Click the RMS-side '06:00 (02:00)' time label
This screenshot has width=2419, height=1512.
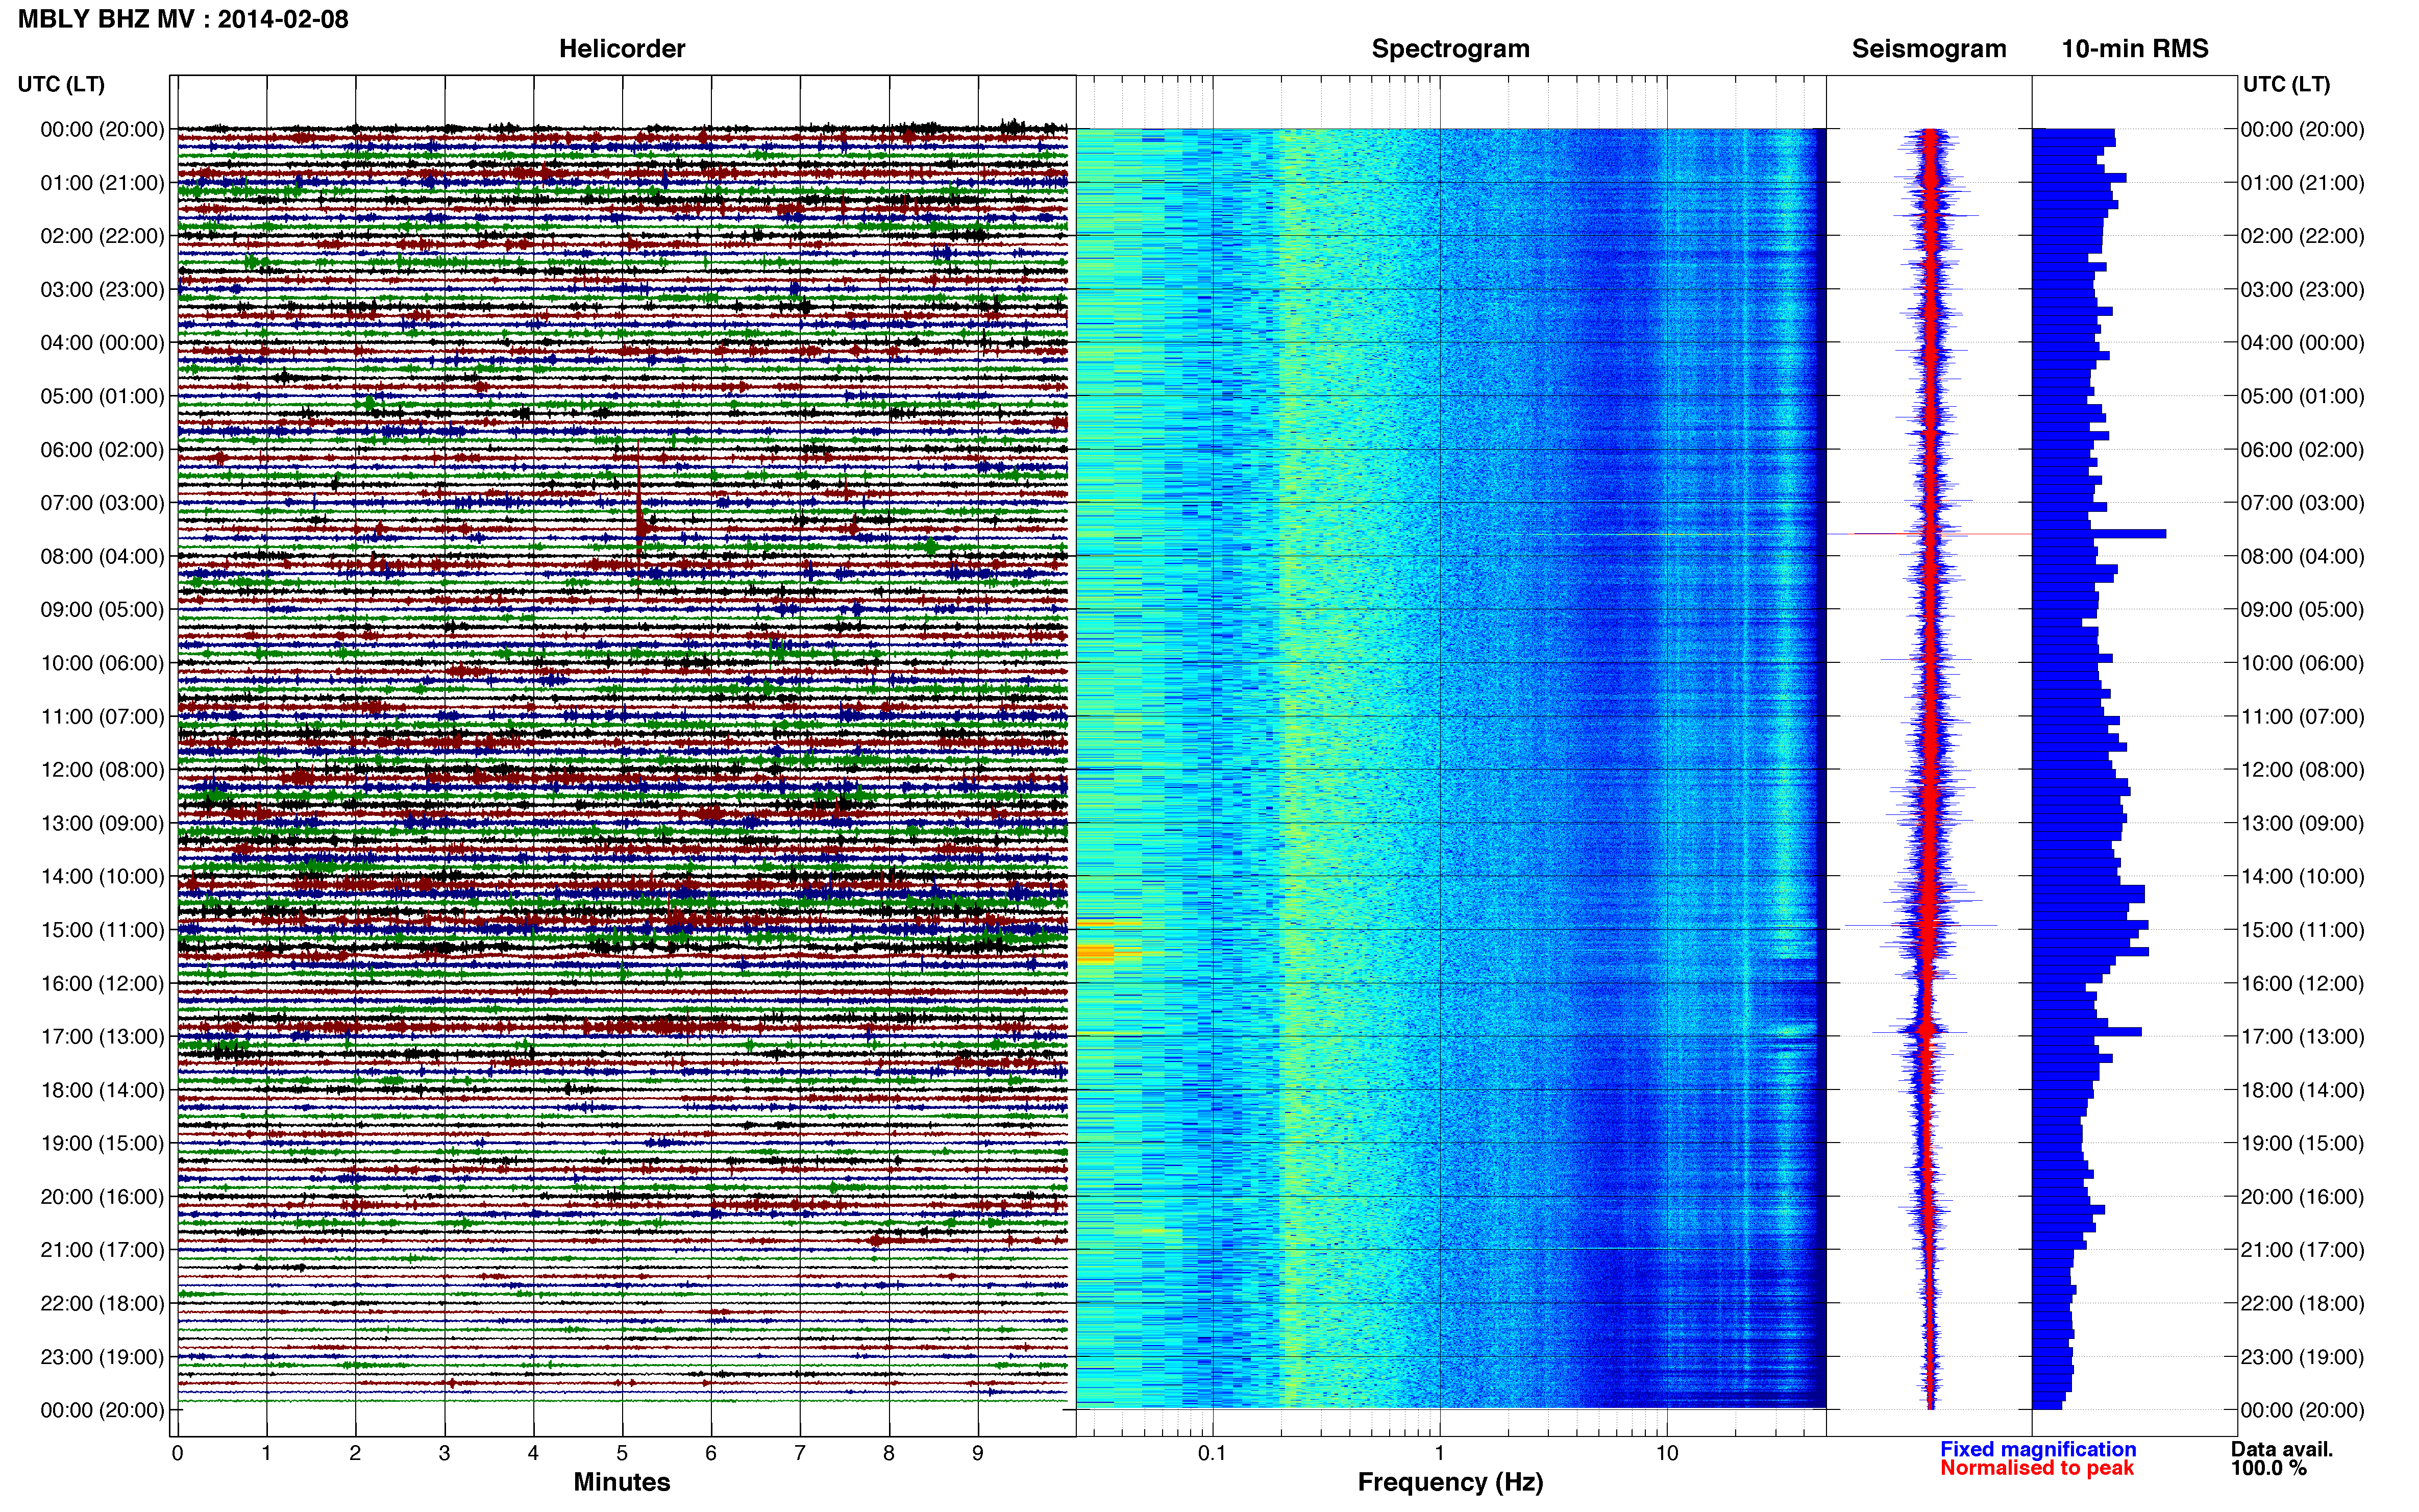pos(2303,450)
